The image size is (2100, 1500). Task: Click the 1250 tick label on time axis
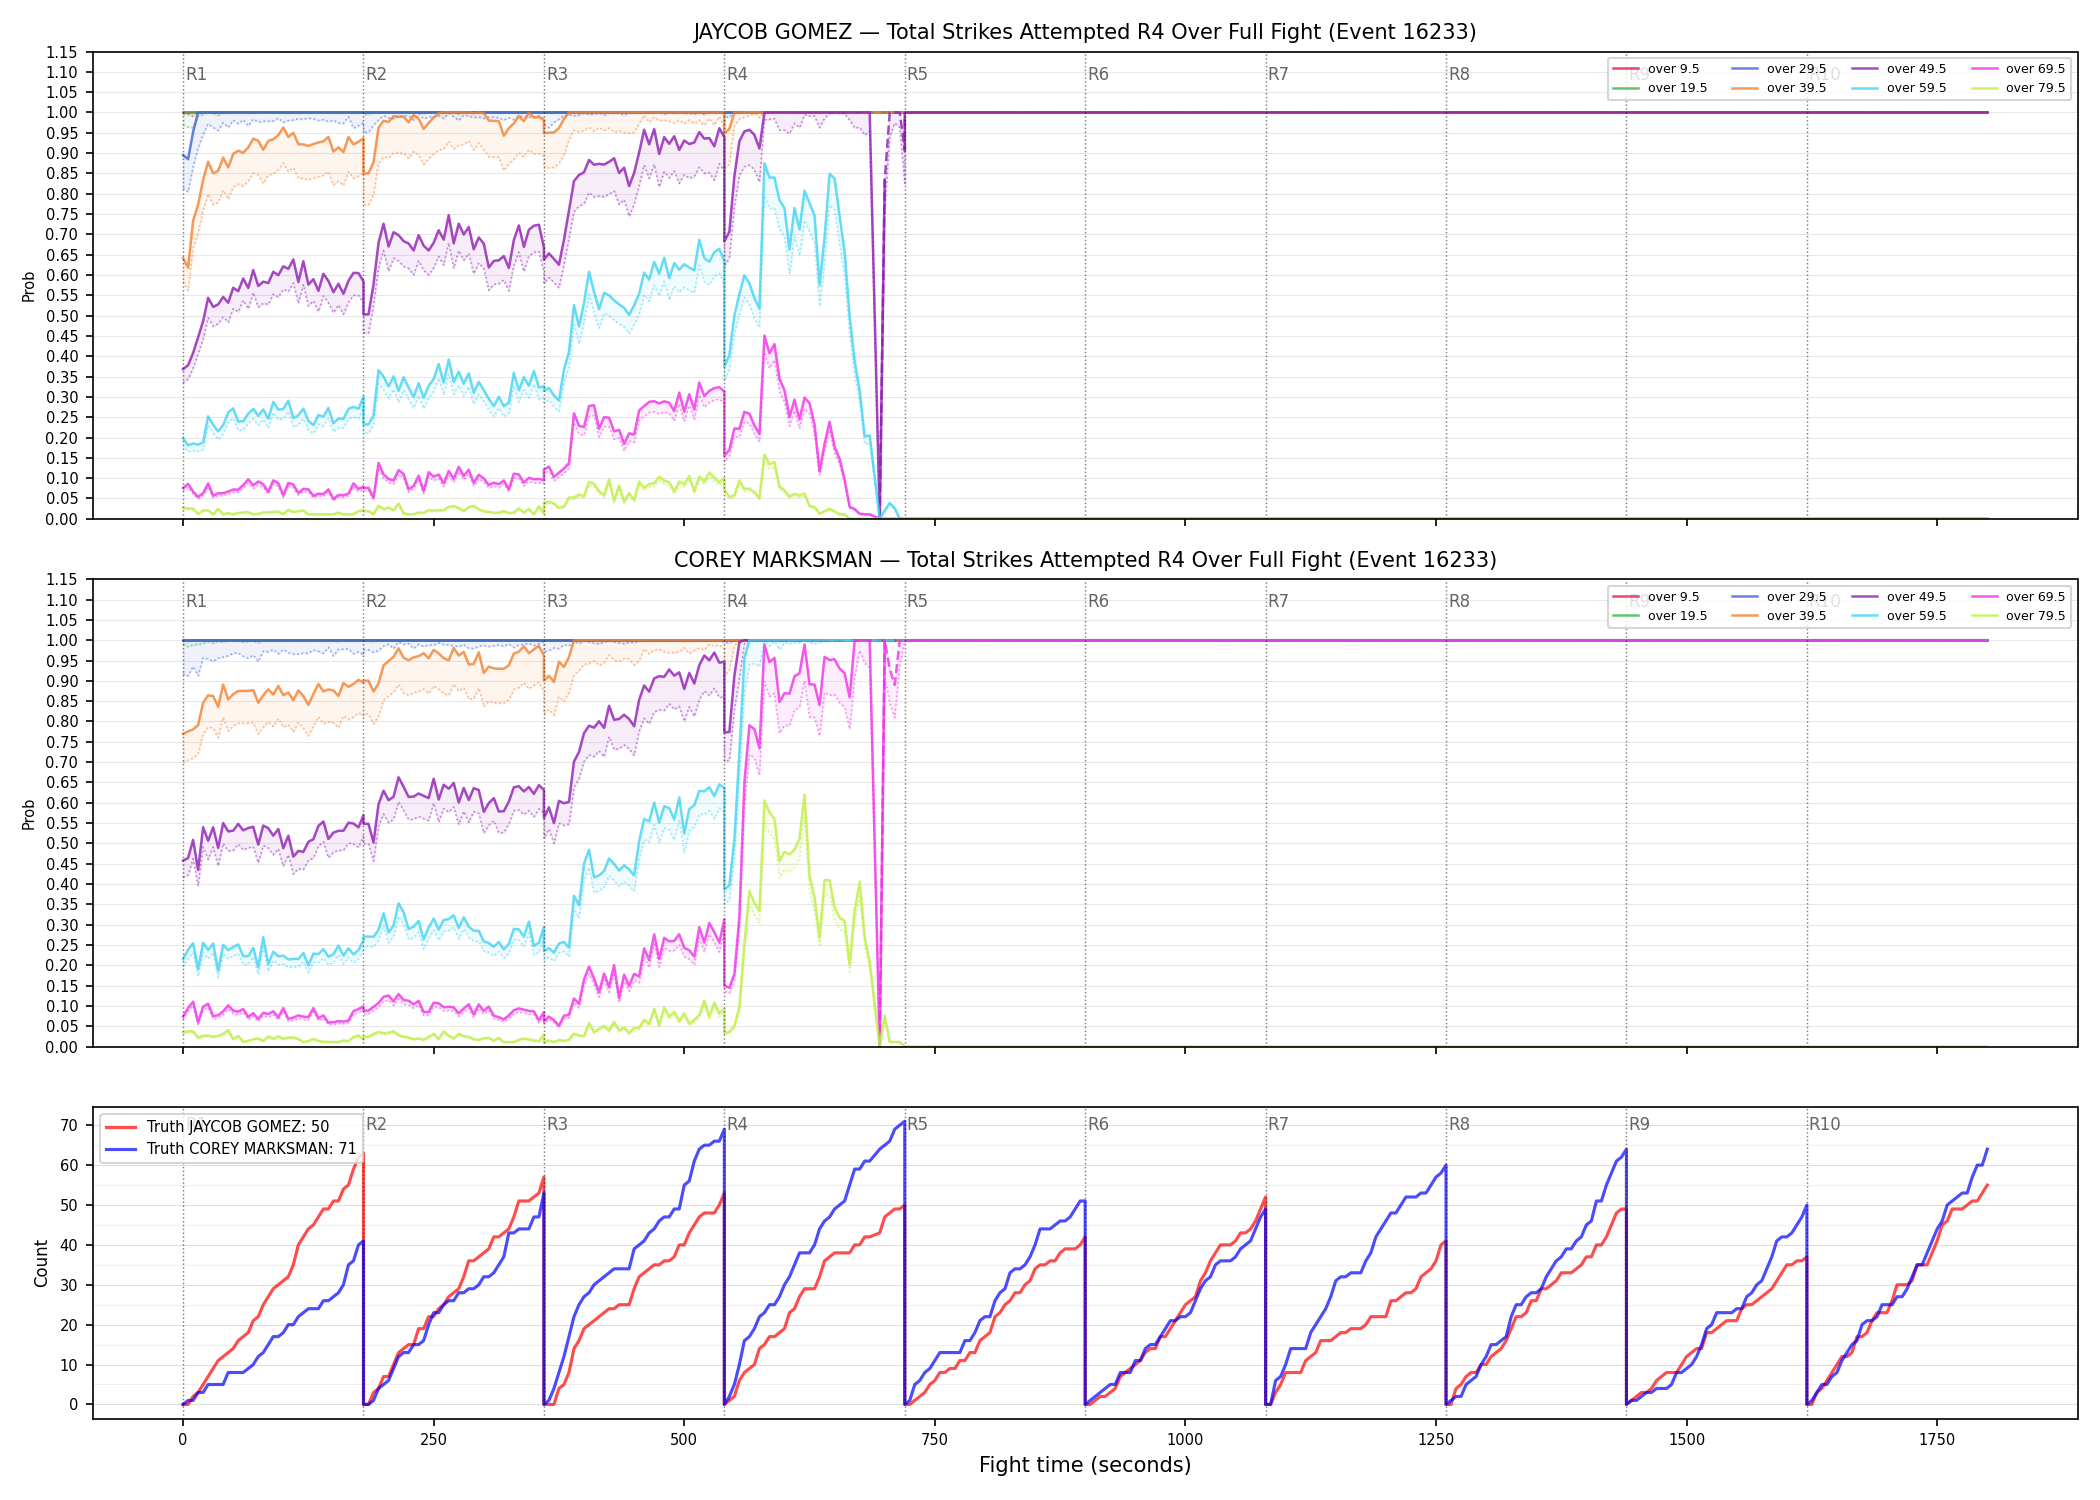(x=1436, y=1440)
